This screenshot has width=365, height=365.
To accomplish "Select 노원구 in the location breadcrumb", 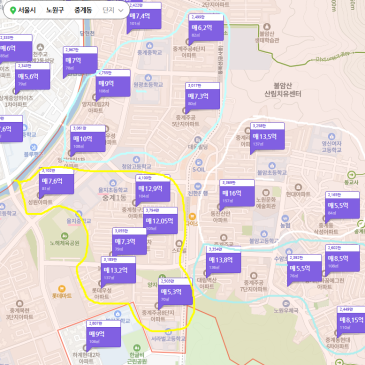I will [x=55, y=10].
